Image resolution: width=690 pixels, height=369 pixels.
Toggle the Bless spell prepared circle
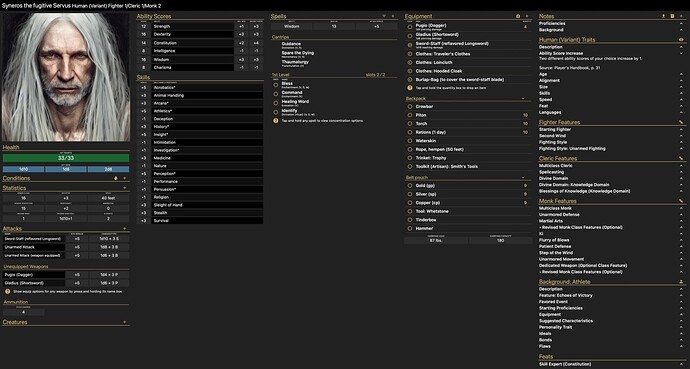click(276, 85)
